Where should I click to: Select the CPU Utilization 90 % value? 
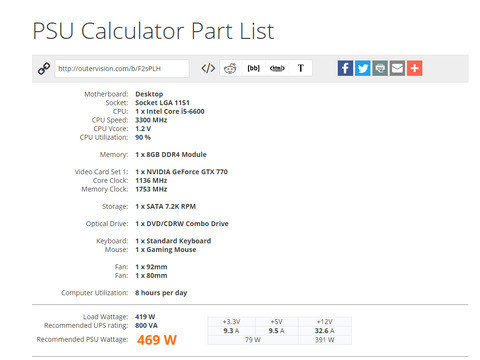click(x=143, y=137)
